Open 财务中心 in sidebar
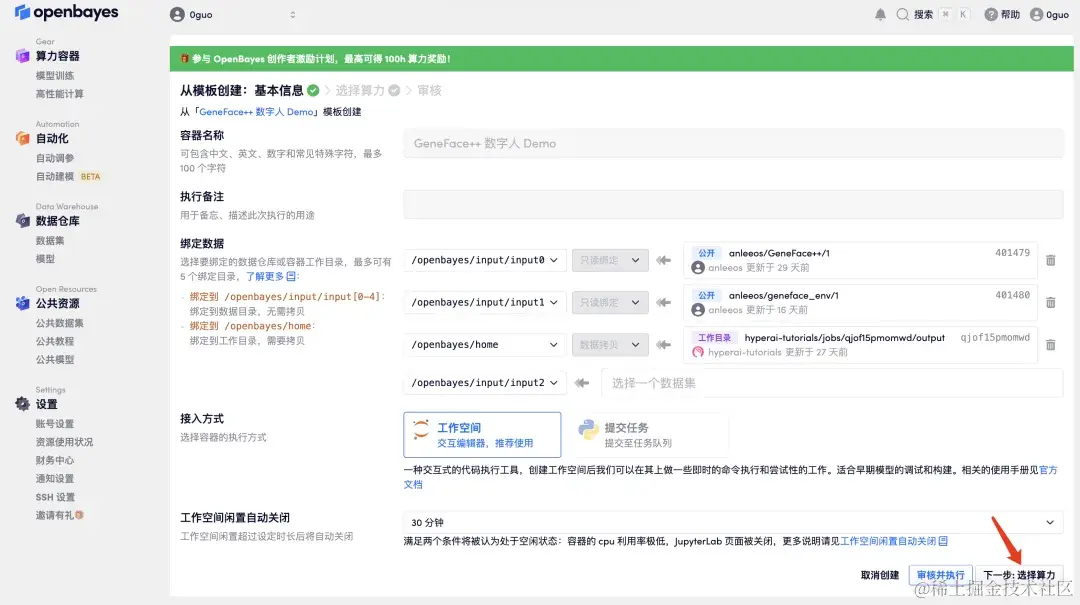The height and width of the screenshot is (605, 1080). (x=55, y=460)
